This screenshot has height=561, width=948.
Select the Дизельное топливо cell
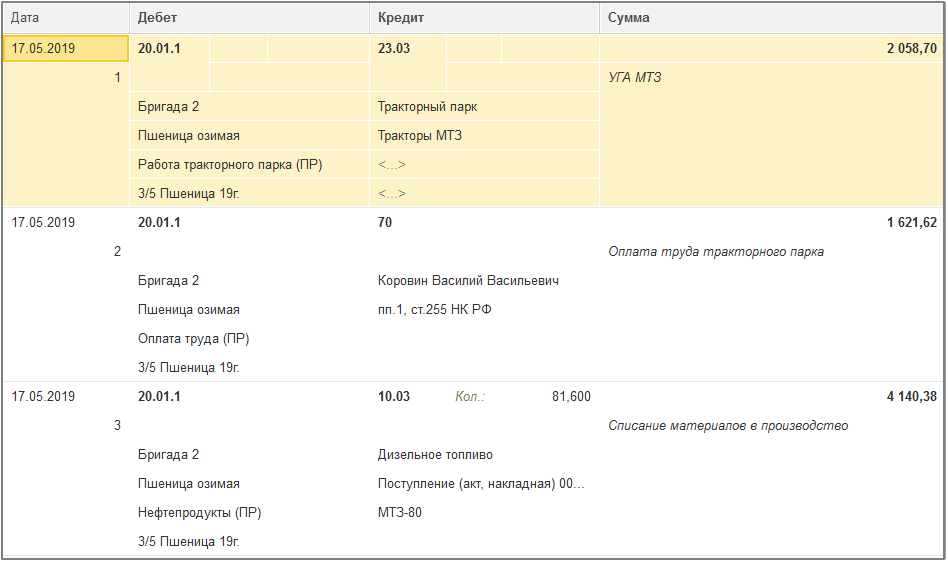[435, 455]
